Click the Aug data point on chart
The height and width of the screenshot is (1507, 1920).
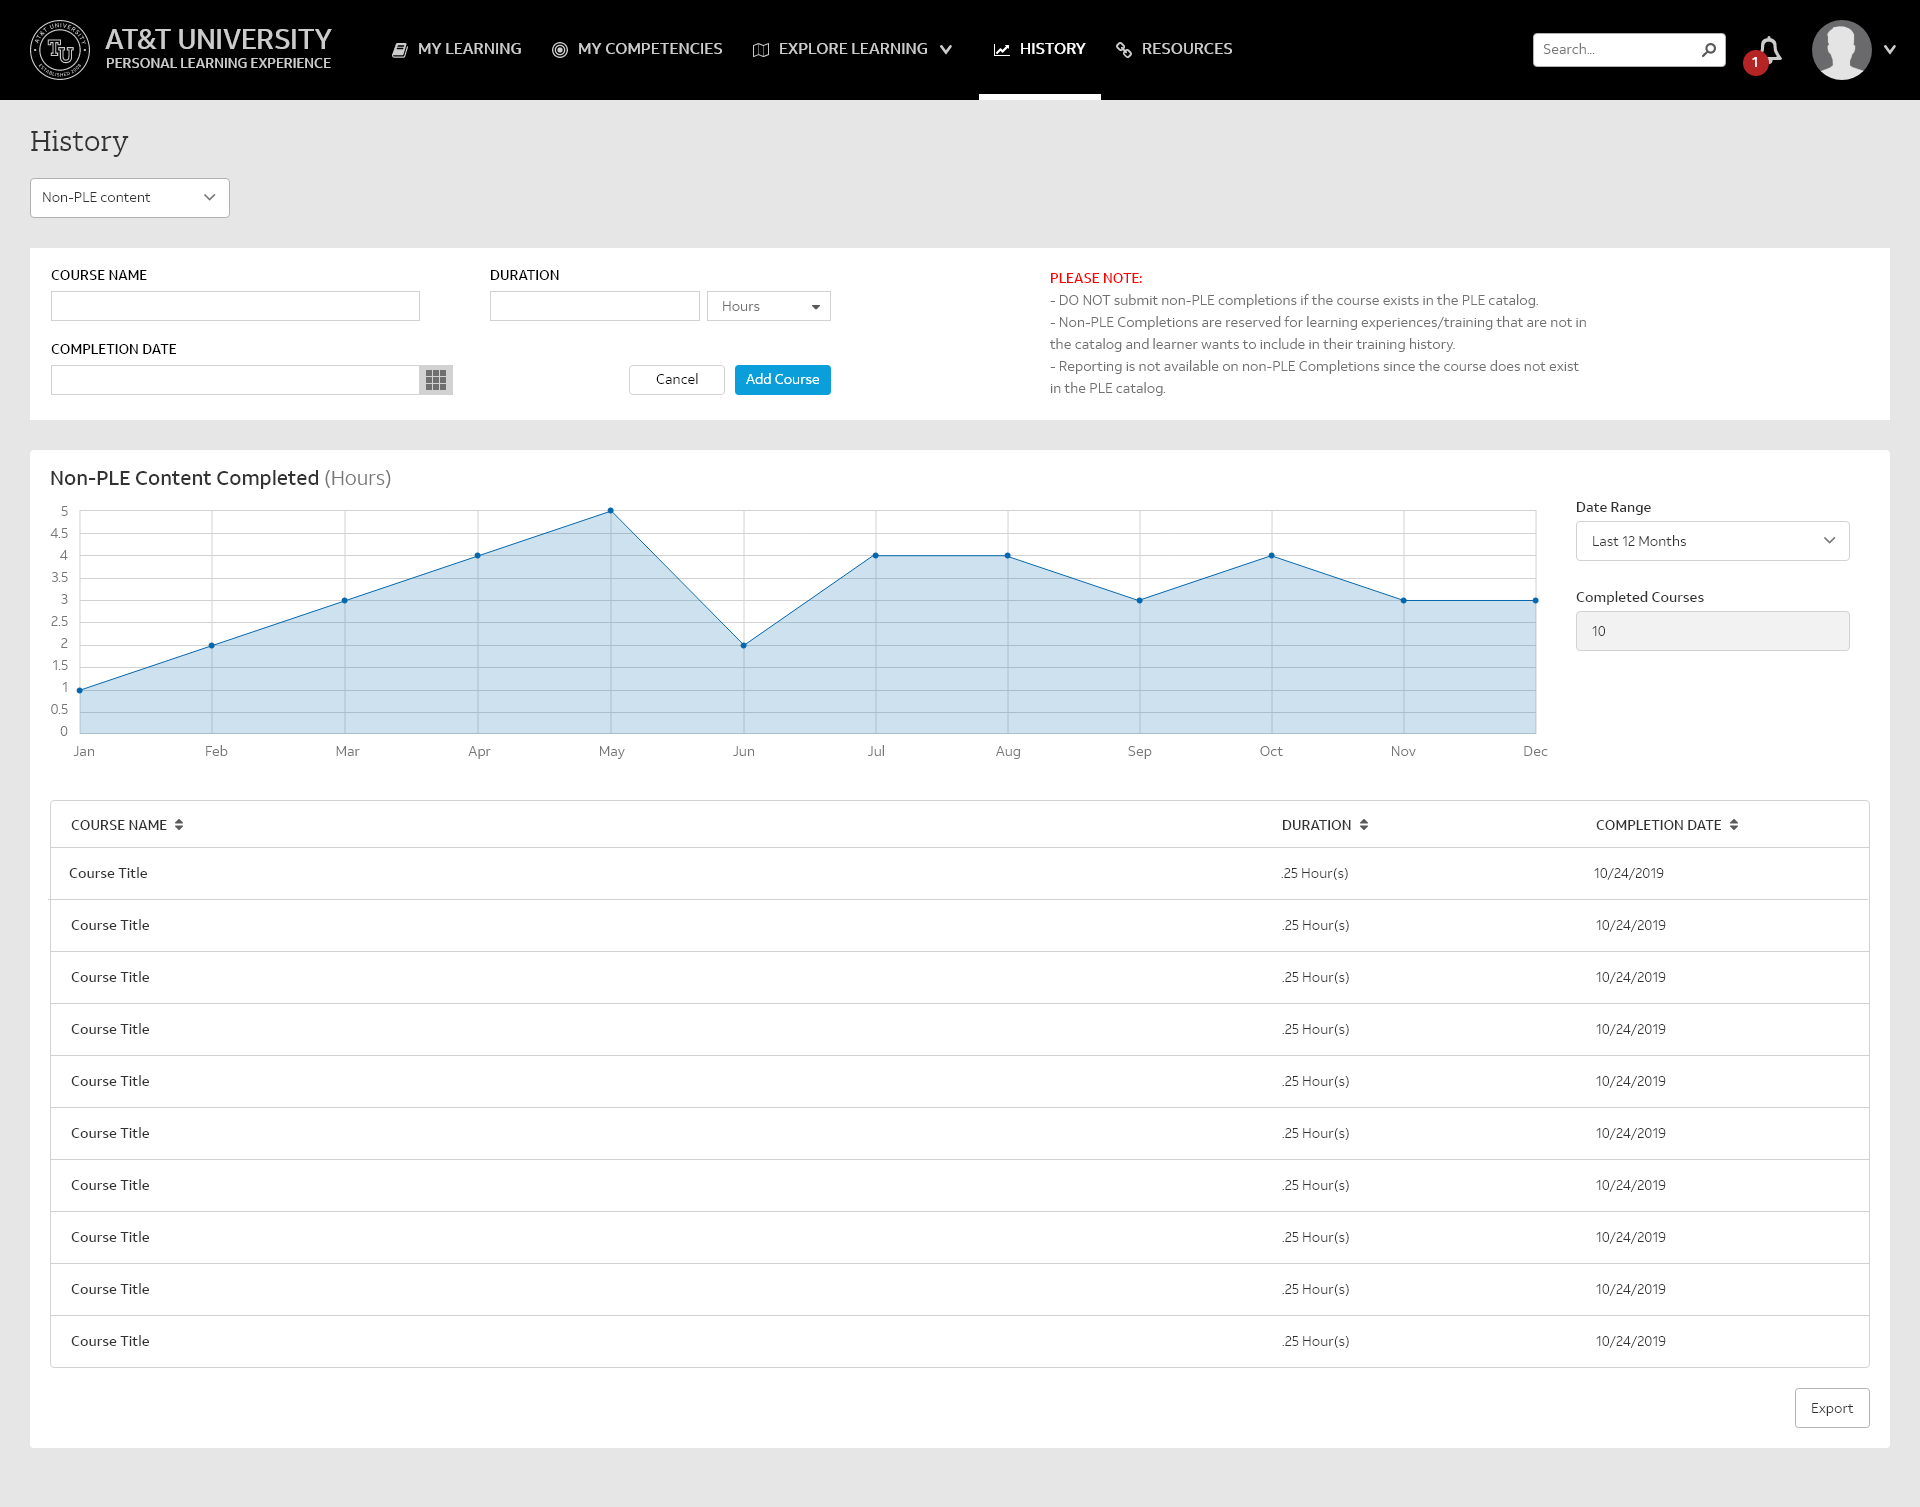click(1008, 556)
